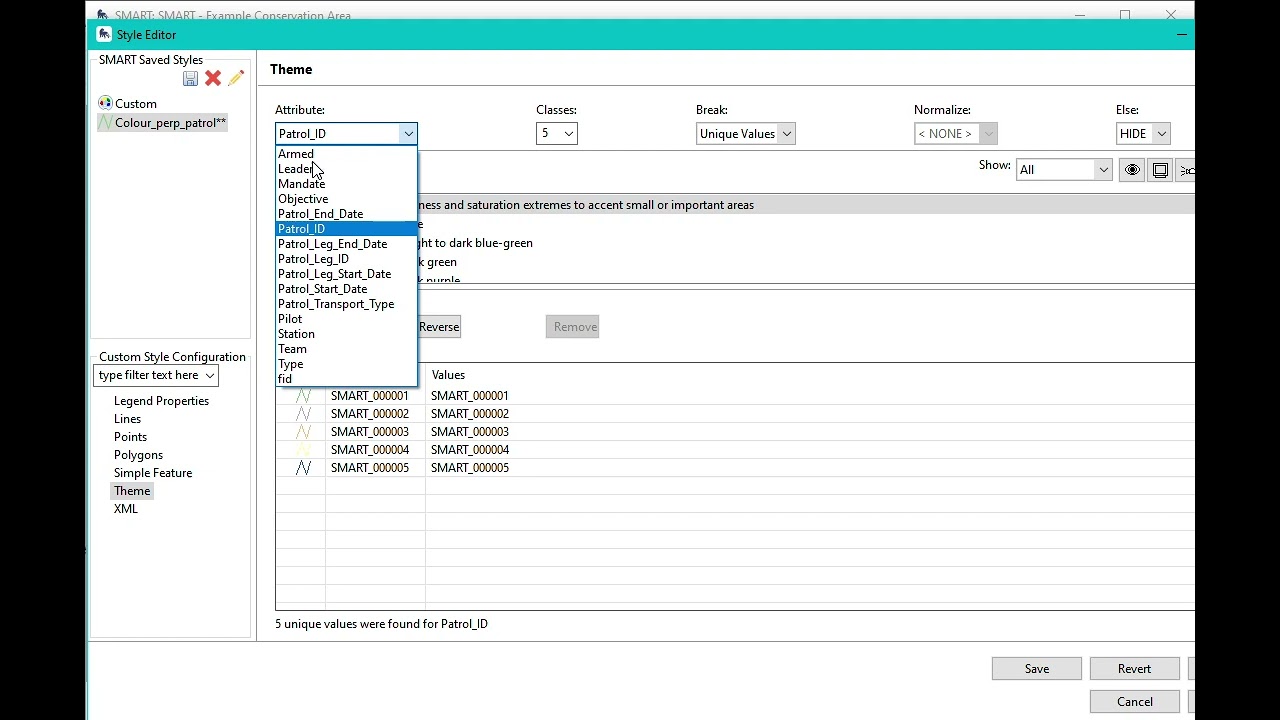Click the Style Editor title icon
Image resolution: width=1280 pixels, height=720 pixels.
coord(104,34)
